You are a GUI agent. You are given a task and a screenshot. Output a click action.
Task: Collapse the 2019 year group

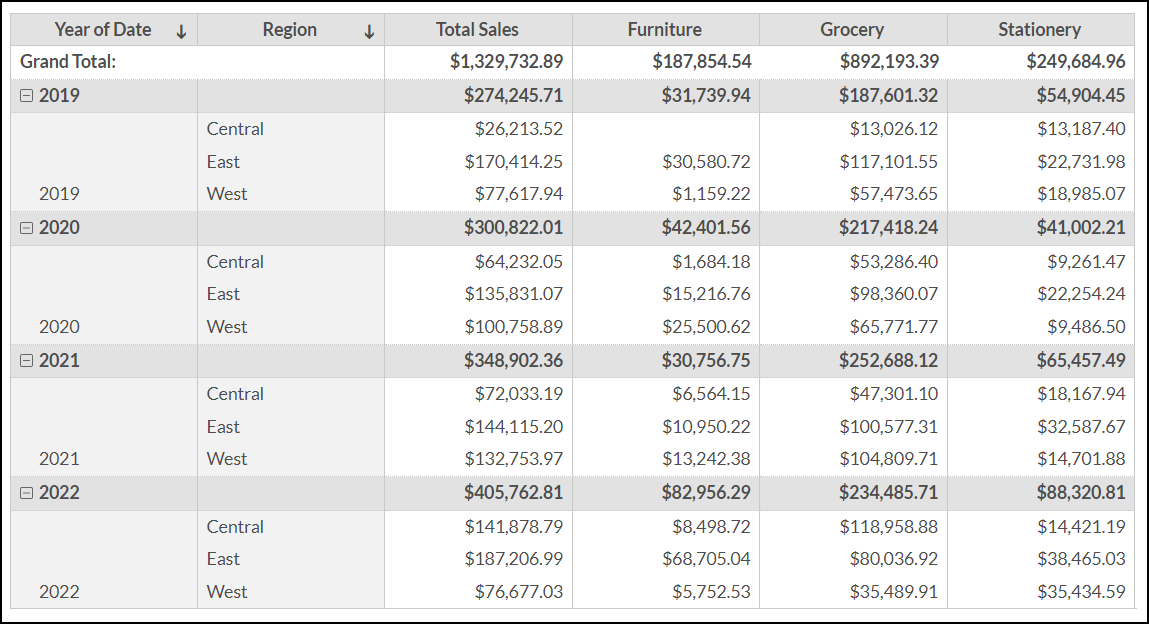pyautogui.click(x=27, y=96)
